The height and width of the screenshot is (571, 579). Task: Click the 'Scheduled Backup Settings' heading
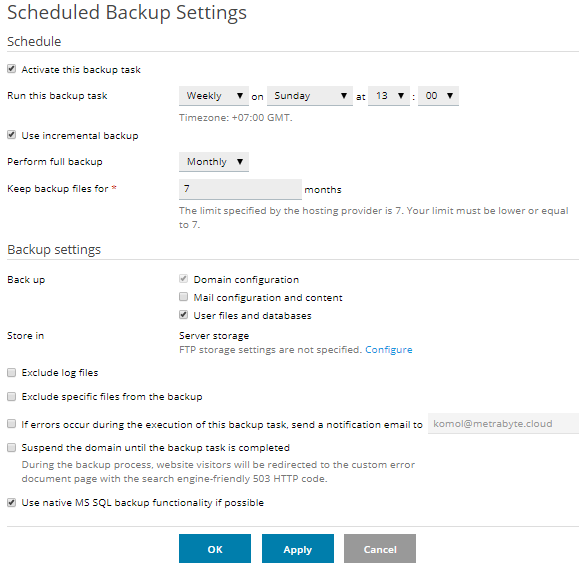pos(127,13)
